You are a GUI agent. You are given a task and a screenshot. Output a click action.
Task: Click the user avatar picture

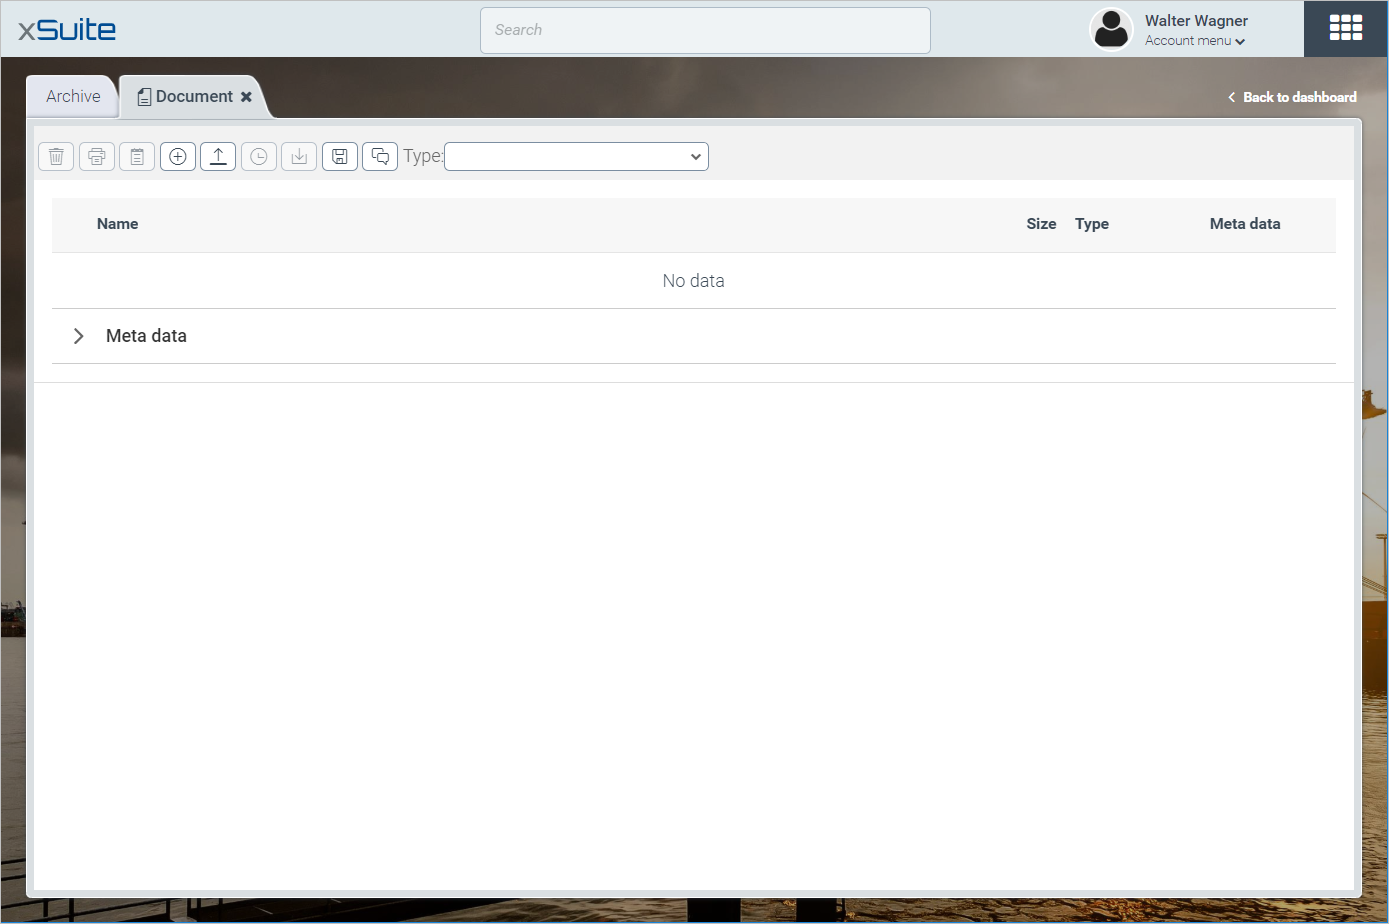[x=1111, y=29]
